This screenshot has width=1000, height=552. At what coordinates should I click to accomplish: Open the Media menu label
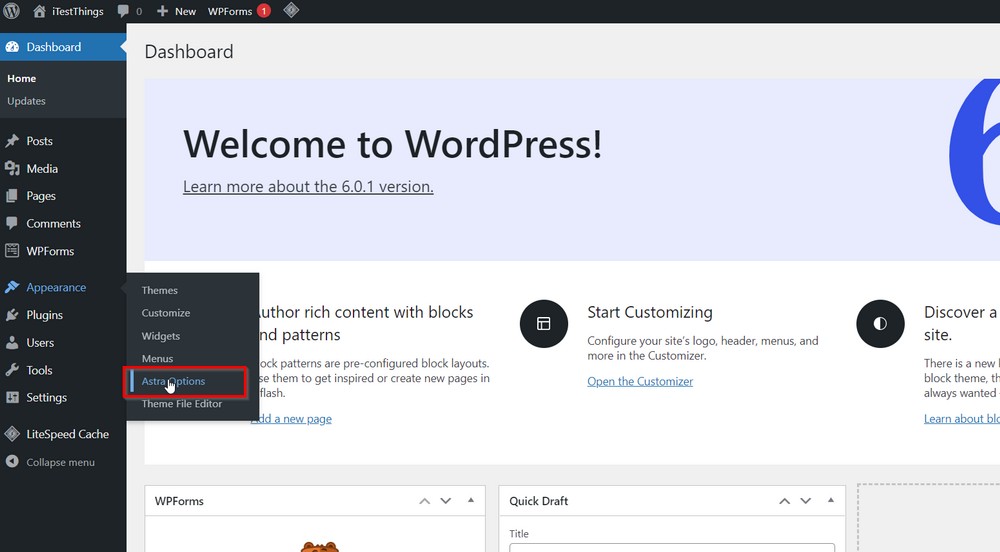click(42, 168)
